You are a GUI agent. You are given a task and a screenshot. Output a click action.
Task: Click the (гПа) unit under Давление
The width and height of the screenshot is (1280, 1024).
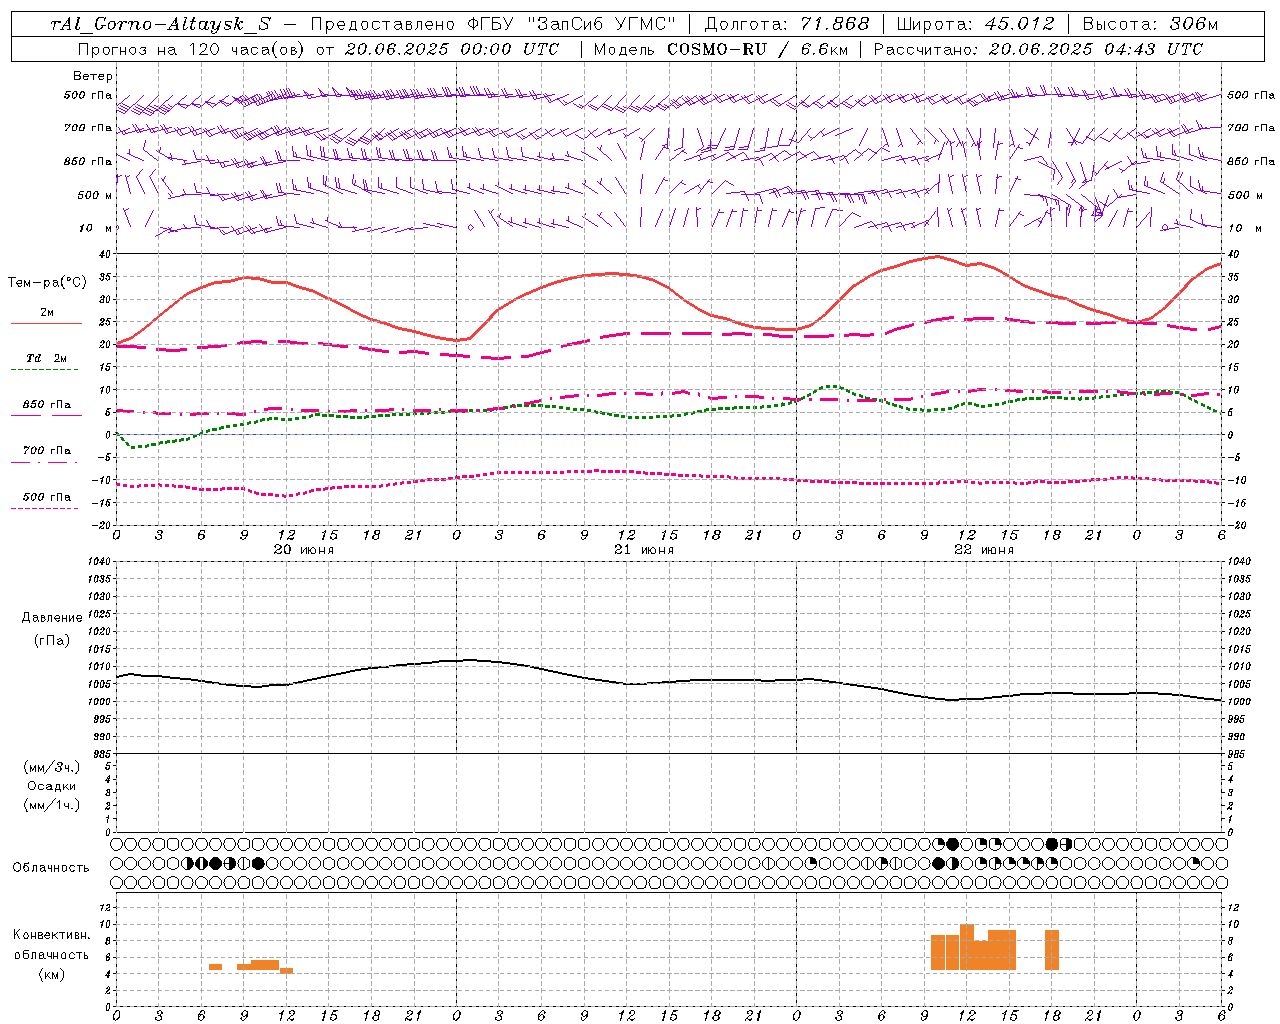coord(52,640)
